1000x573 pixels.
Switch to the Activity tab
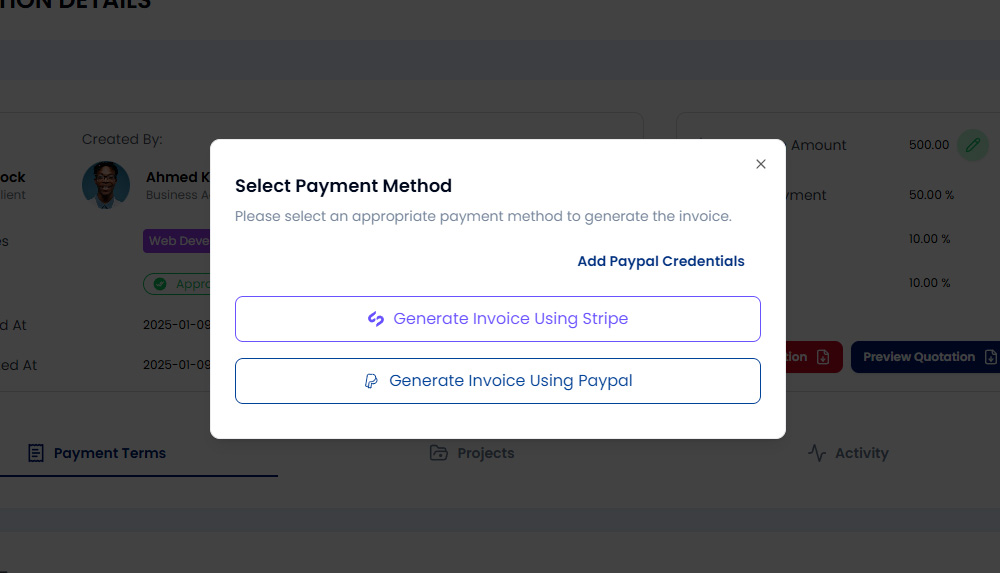(848, 453)
